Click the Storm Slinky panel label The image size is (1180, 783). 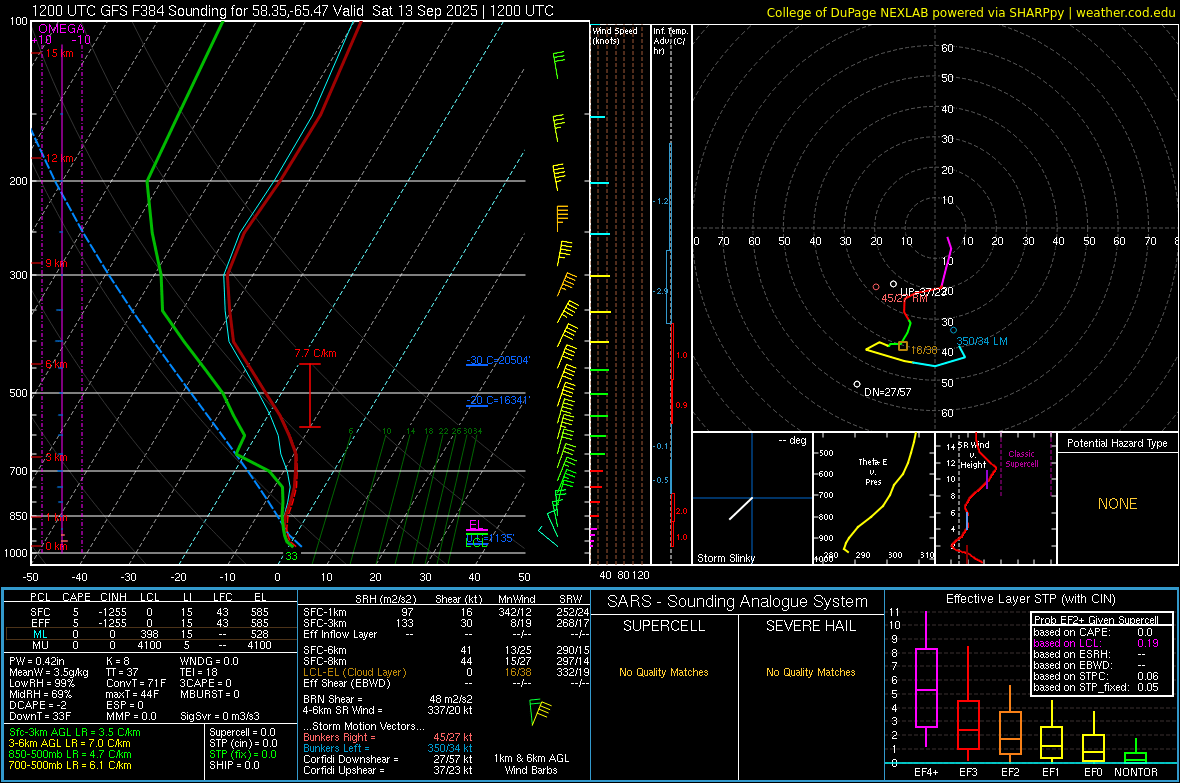(725, 558)
